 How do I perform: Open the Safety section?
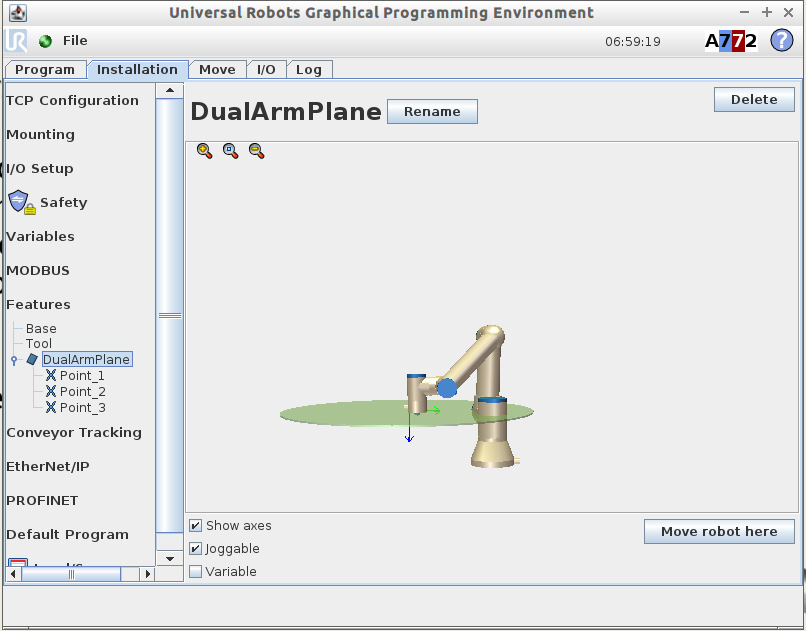click(x=64, y=202)
